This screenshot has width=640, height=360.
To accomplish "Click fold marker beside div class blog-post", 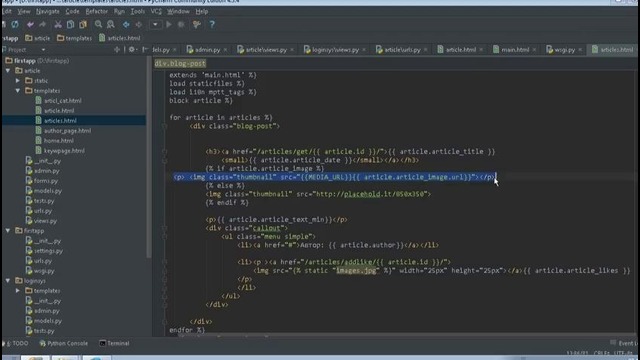I will coord(164,127).
